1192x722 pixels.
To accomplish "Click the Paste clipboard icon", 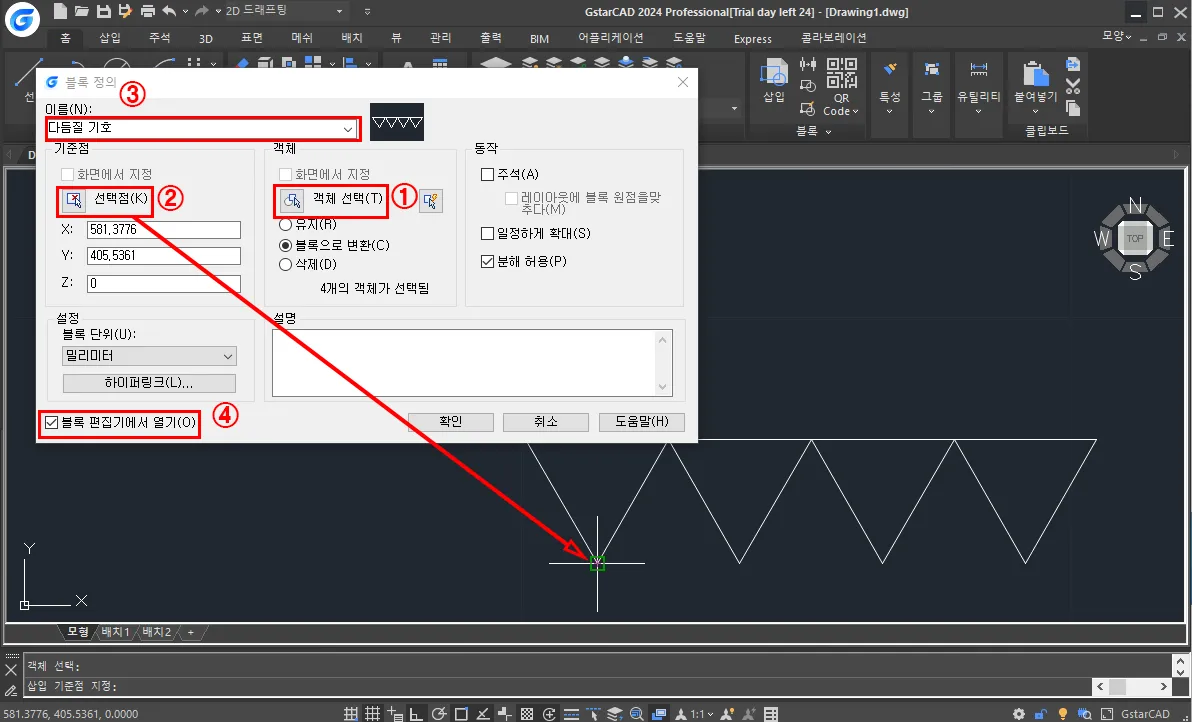I will pyautogui.click(x=1035, y=76).
